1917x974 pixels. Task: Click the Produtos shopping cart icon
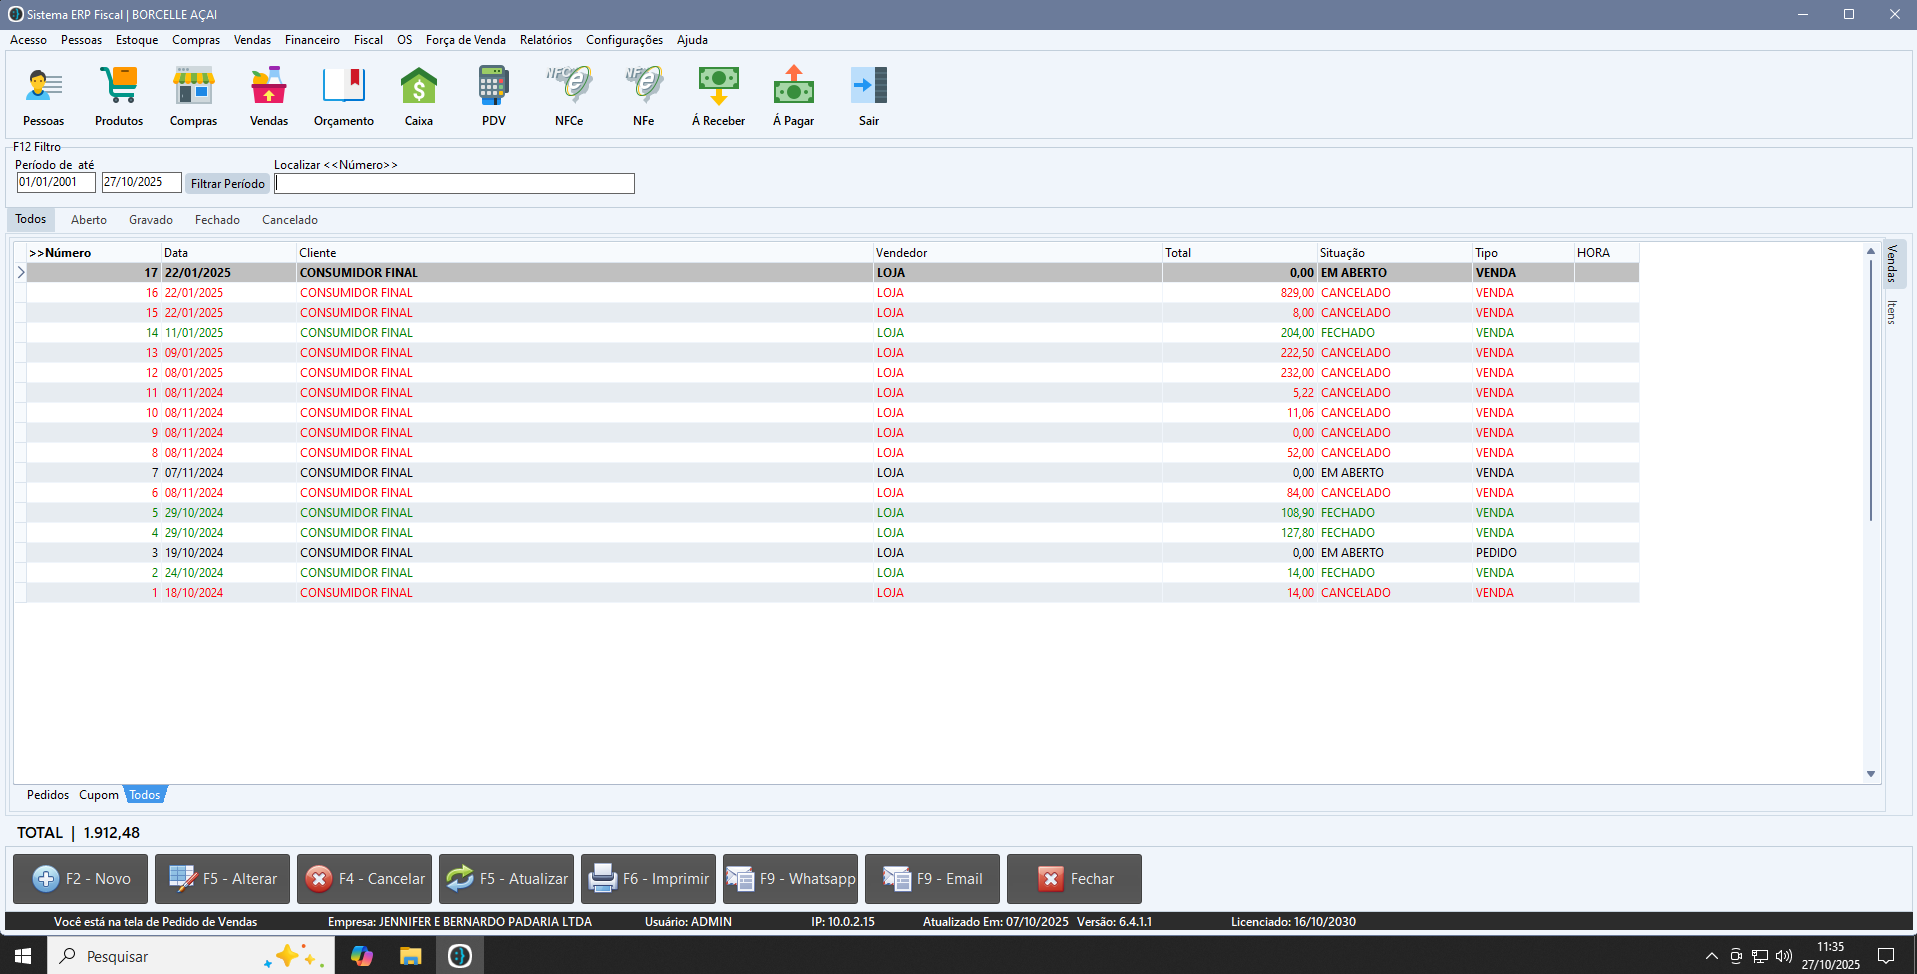(119, 96)
